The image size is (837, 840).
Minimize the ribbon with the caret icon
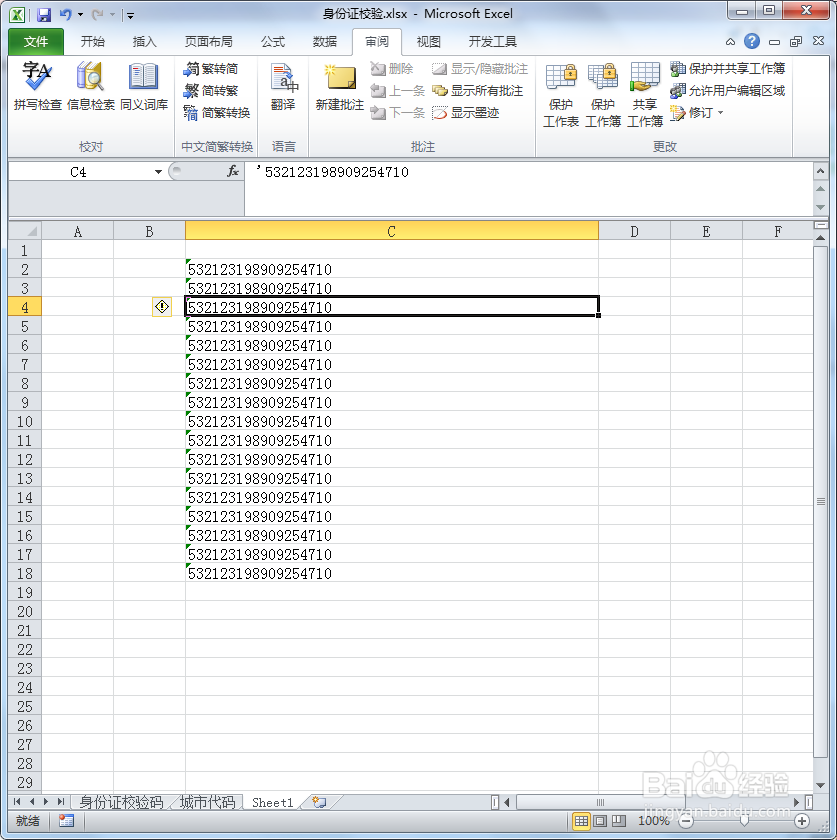pos(730,42)
